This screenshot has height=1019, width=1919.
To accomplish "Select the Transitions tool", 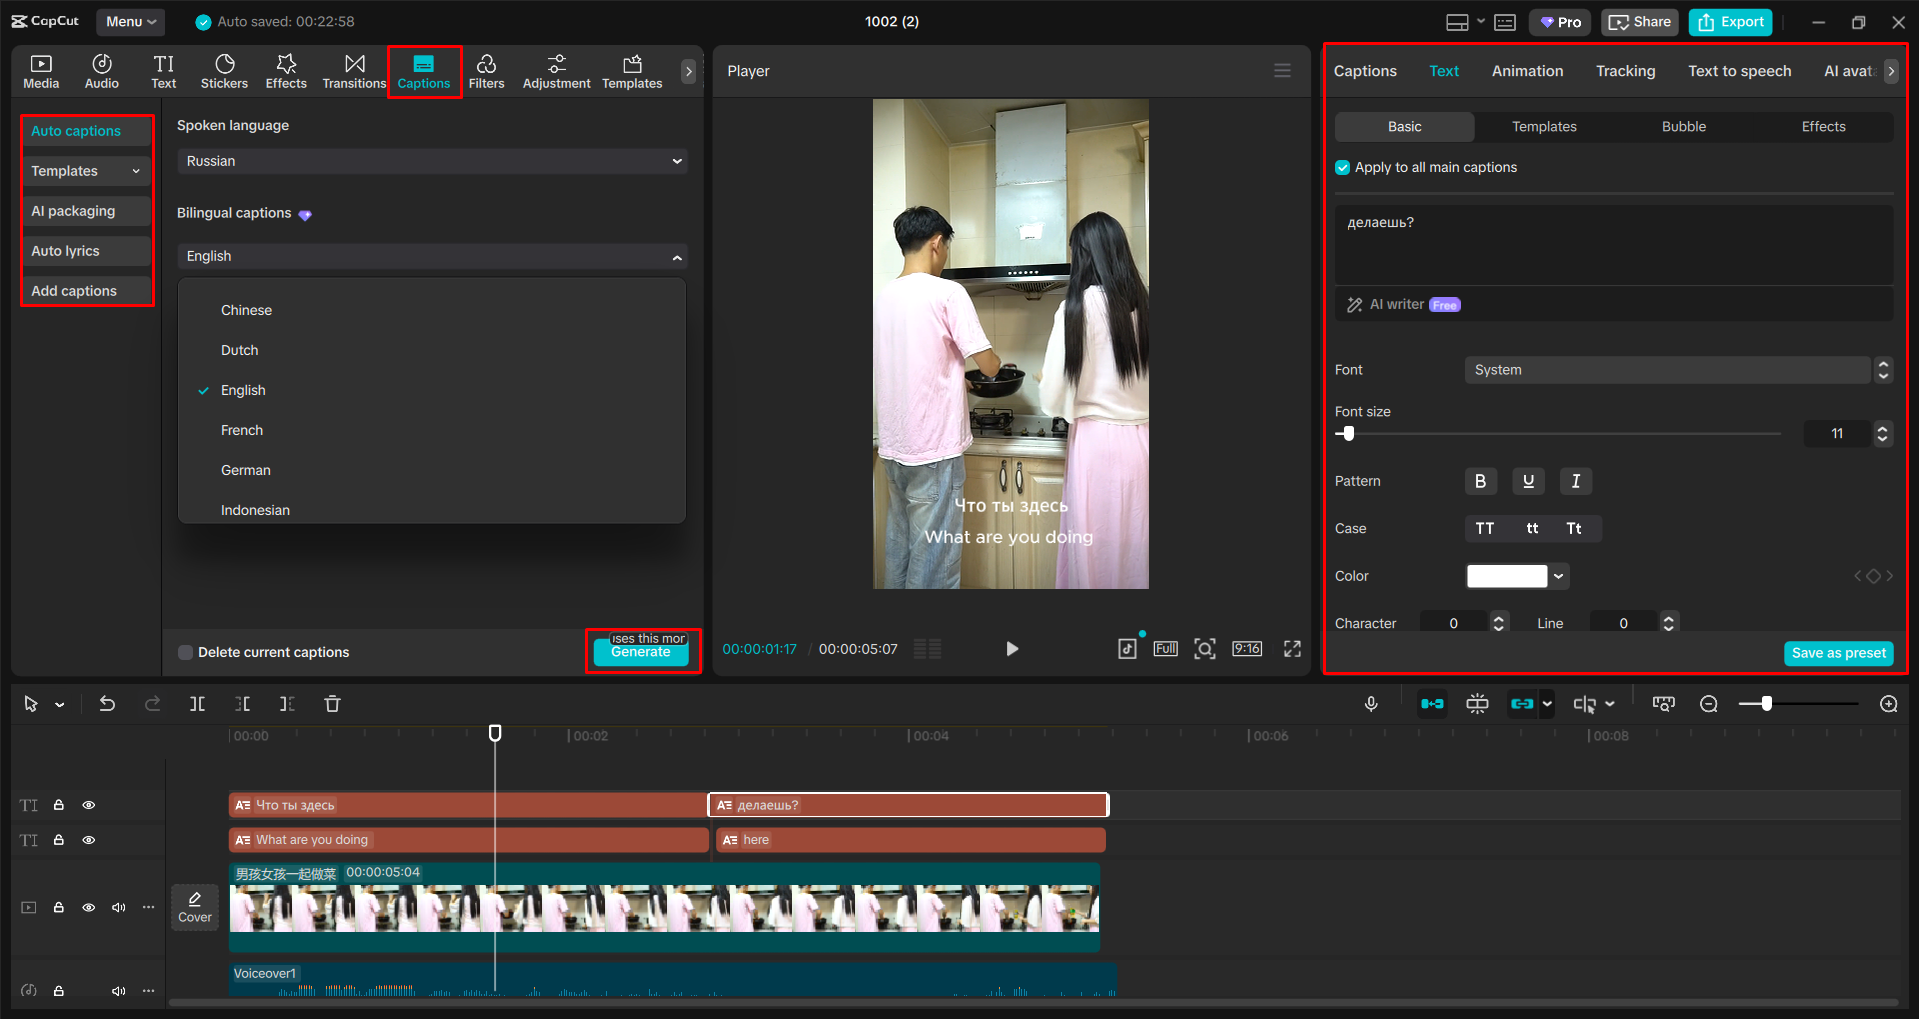I will tap(354, 70).
